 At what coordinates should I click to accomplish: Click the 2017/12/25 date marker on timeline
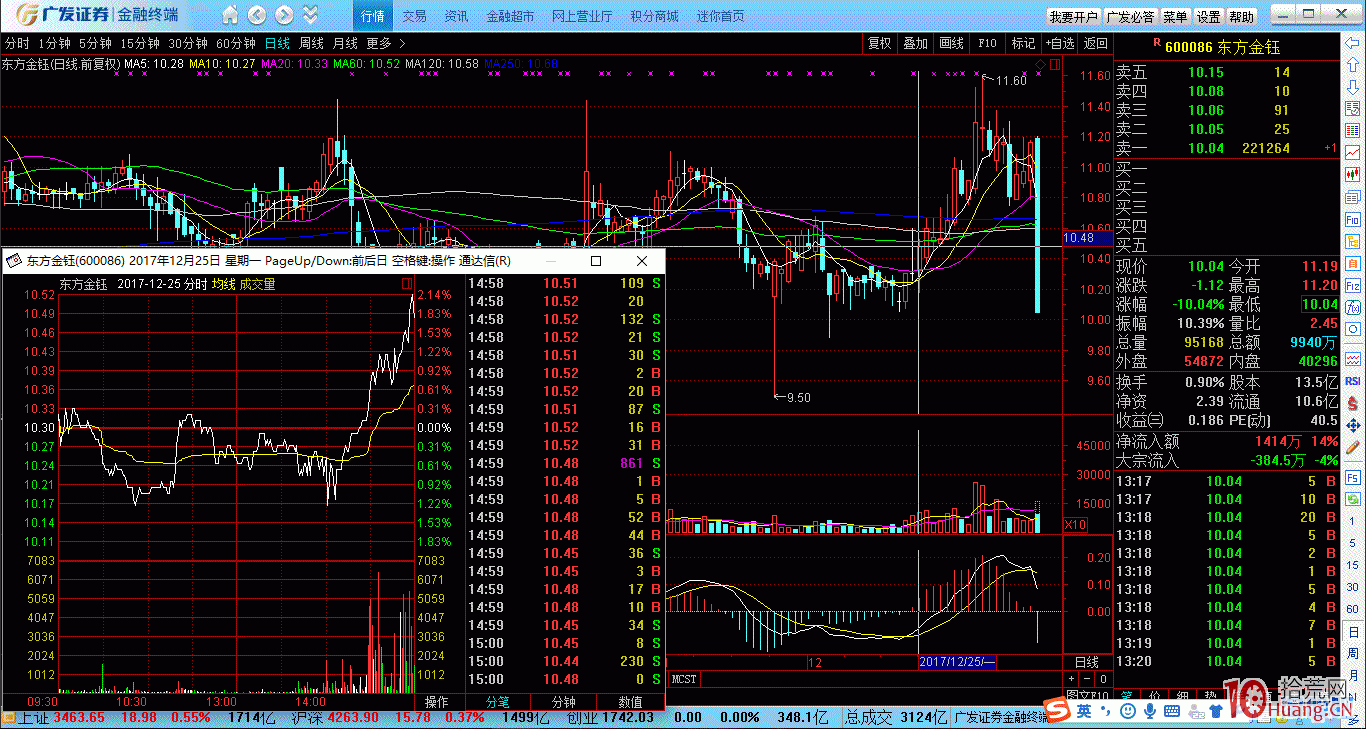957,662
